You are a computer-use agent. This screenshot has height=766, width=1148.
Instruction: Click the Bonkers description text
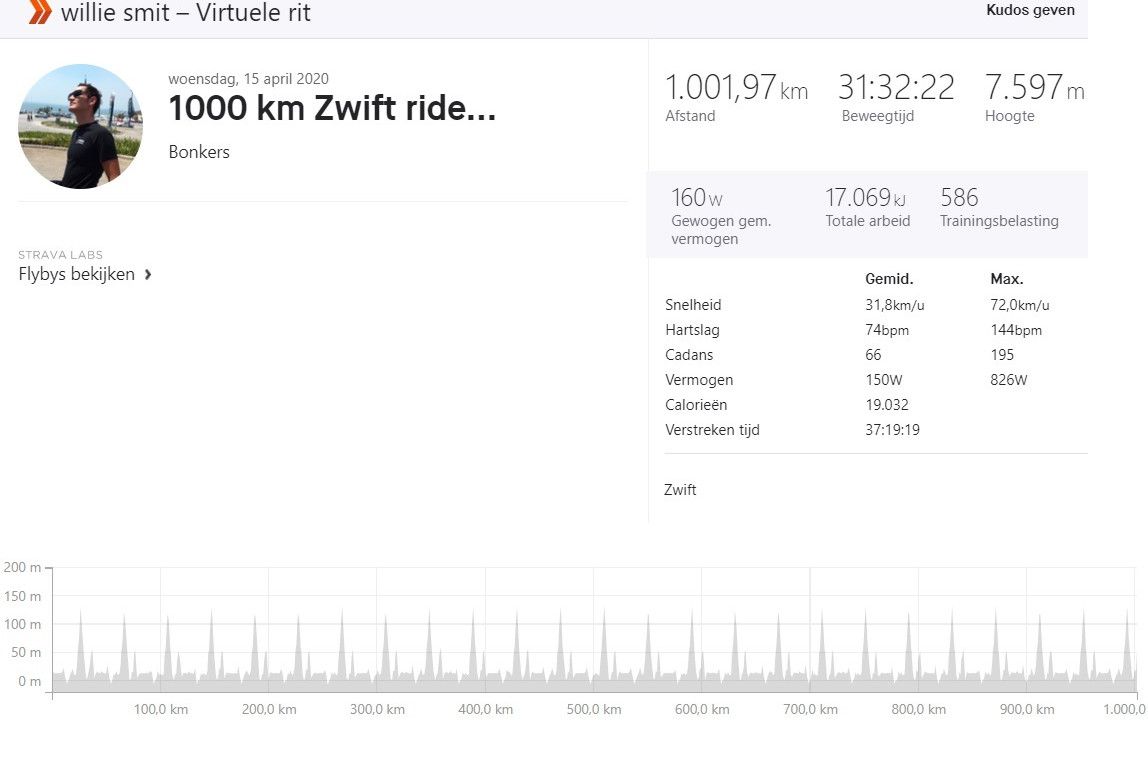pos(199,152)
